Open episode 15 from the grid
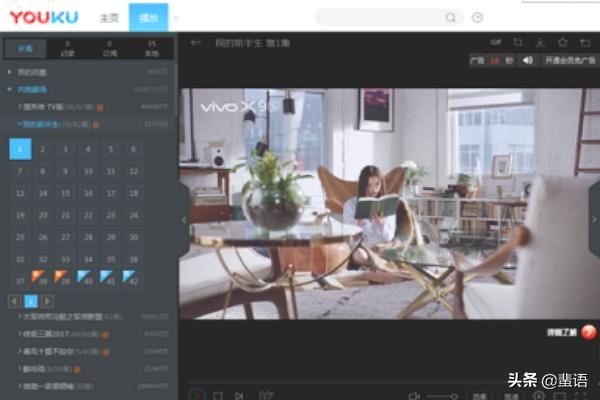Screen dimensions: 600x400 [66, 193]
